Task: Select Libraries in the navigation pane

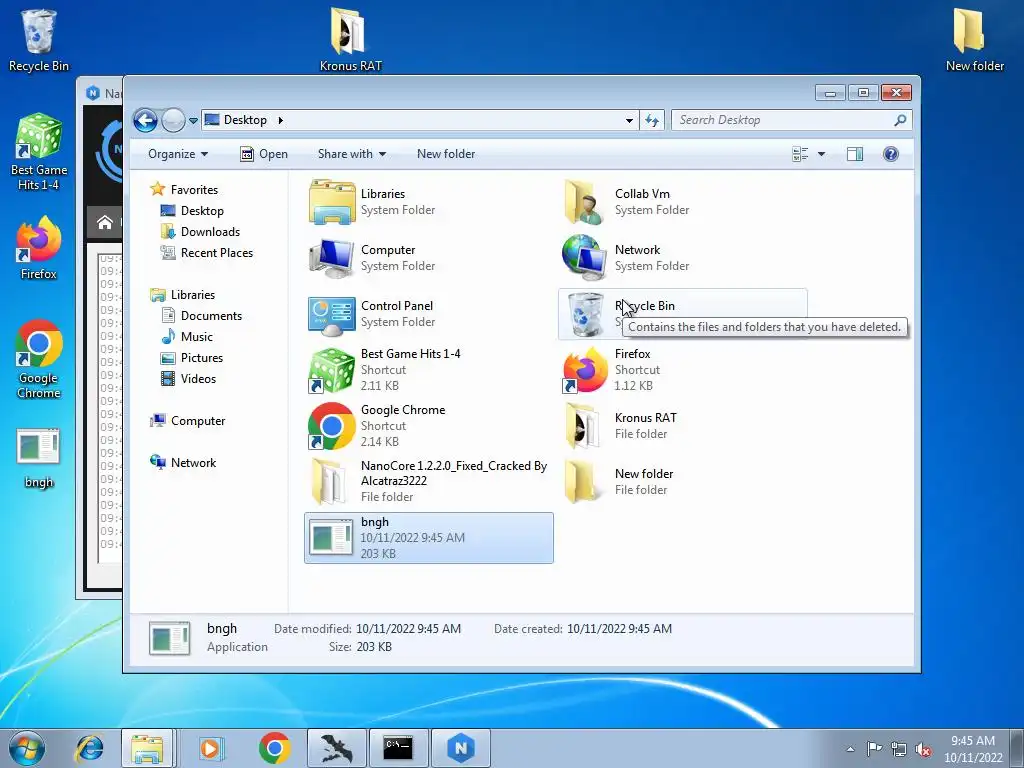Action: tap(193, 295)
